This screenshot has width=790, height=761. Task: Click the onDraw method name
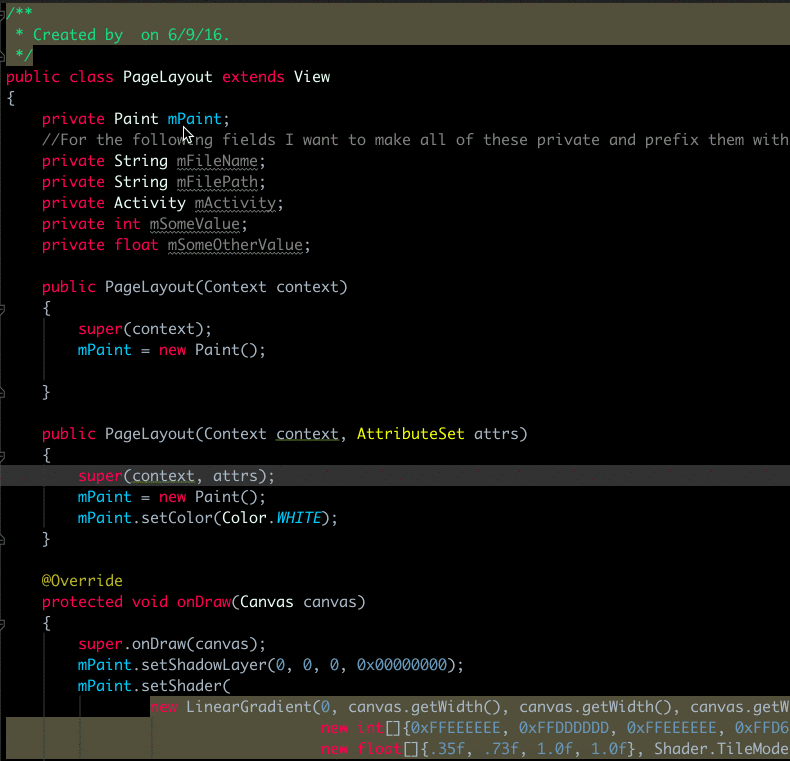point(204,602)
